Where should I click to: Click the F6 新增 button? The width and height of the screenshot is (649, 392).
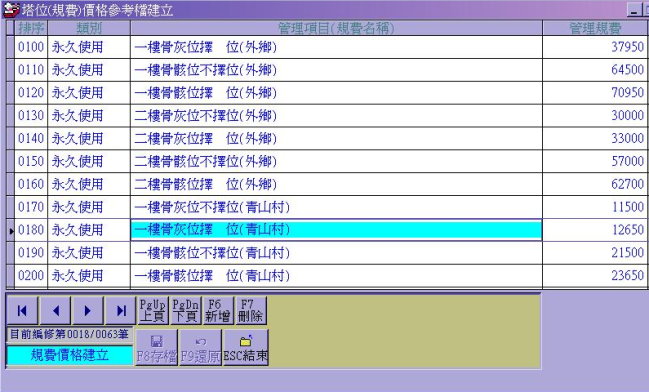coord(218,310)
